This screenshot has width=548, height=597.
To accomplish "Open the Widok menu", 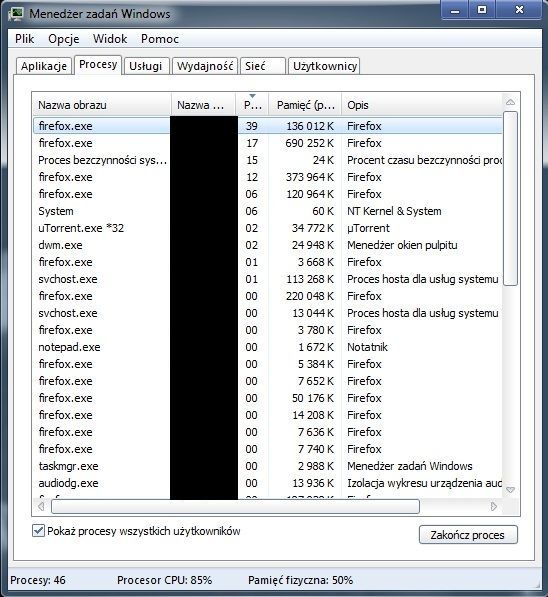I will [110, 39].
